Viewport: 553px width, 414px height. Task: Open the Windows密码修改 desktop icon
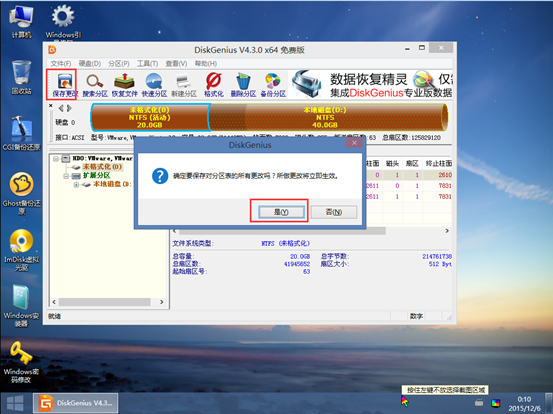coord(21,362)
